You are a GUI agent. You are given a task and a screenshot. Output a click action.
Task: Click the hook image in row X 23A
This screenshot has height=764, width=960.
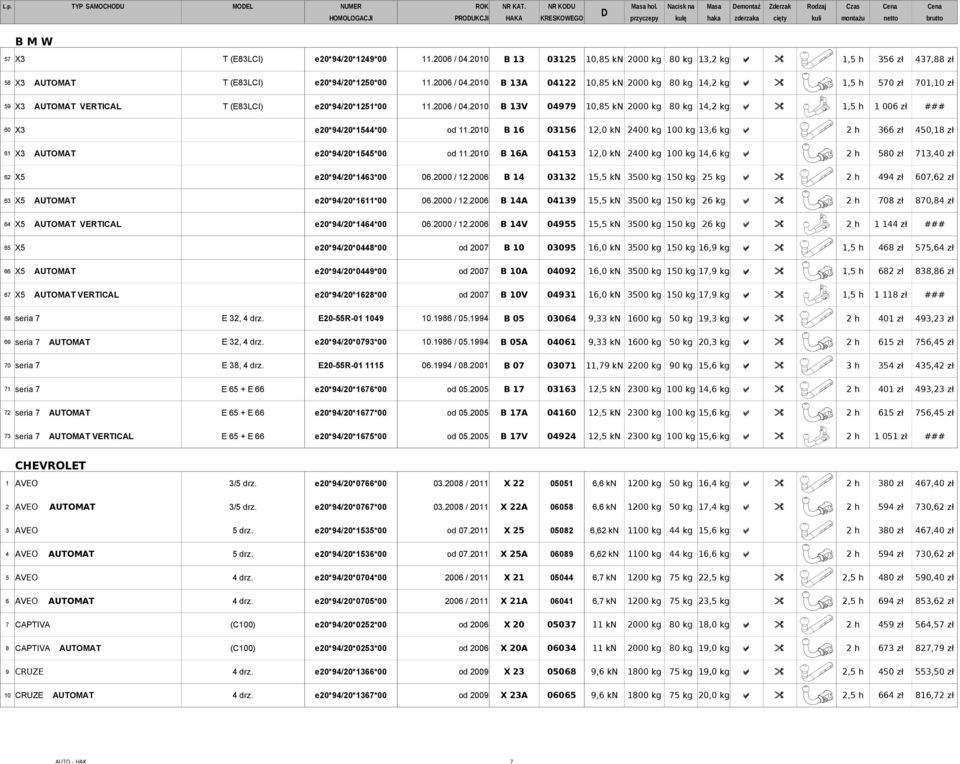(x=816, y=695)
